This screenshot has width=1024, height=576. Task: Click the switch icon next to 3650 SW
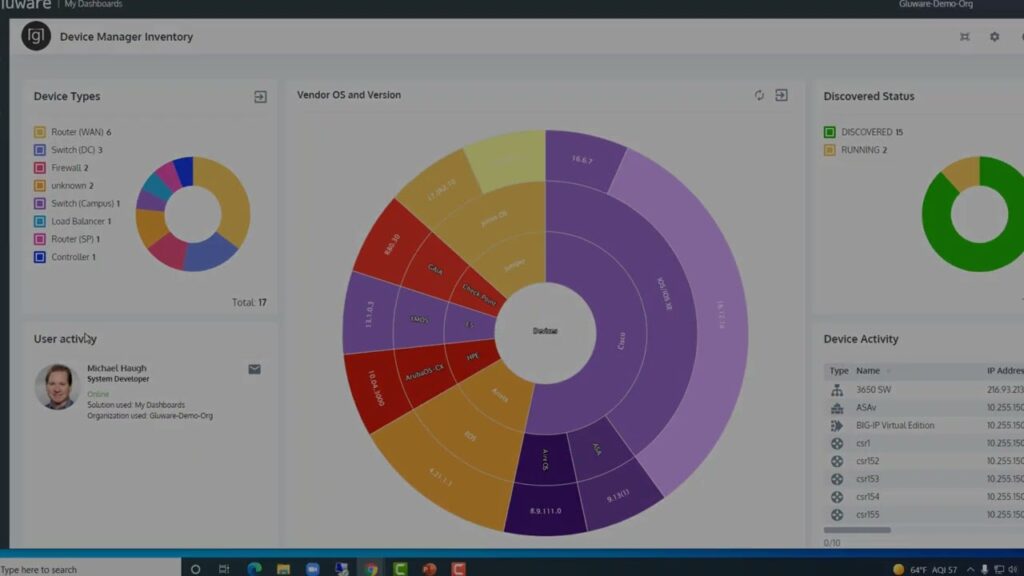pyautogui.click(x=837, y=389)
